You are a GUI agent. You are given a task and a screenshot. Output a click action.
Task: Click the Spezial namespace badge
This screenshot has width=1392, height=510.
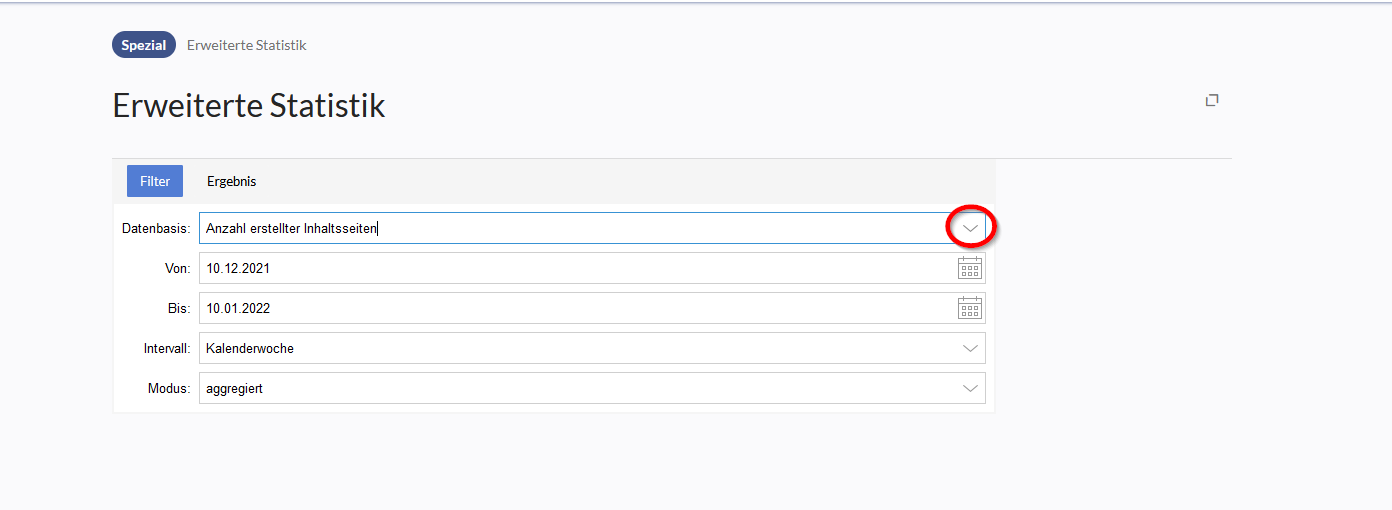click(x=144, y=45)
